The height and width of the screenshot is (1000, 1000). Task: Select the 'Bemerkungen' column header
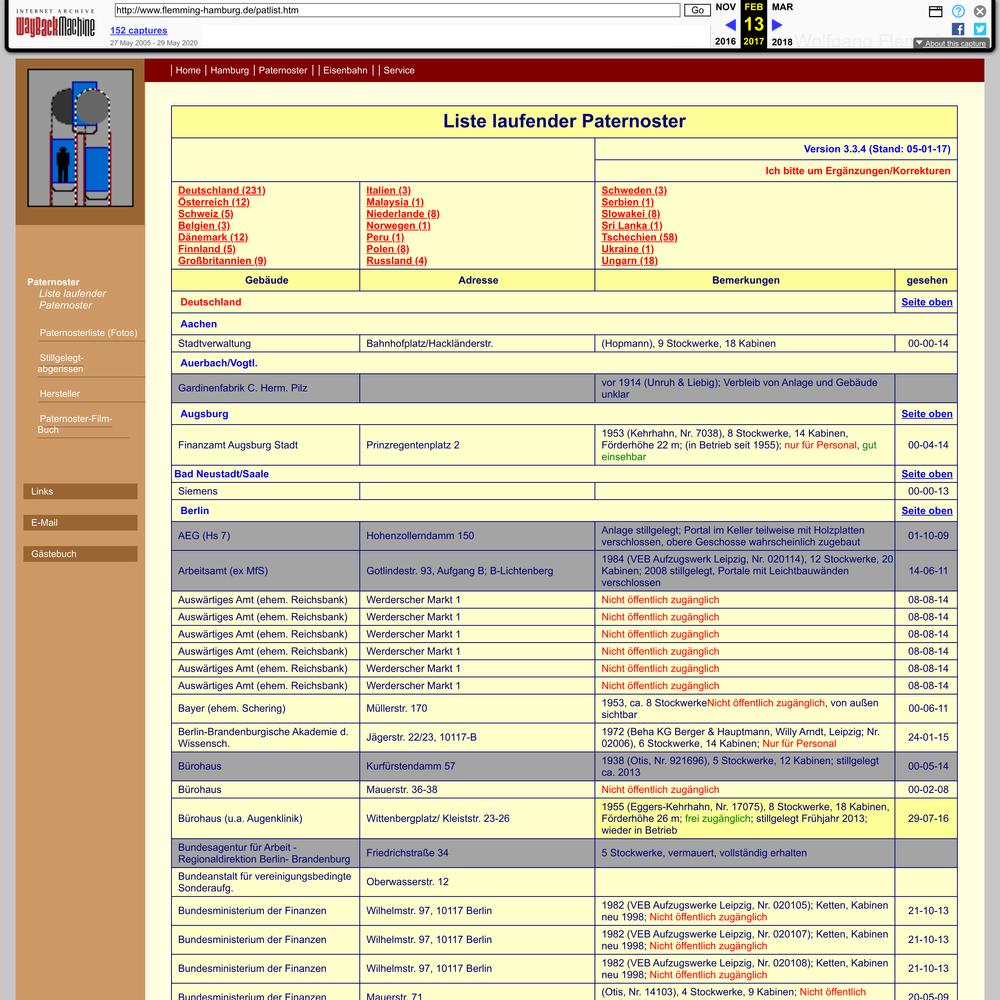click(x=745, y=280)
